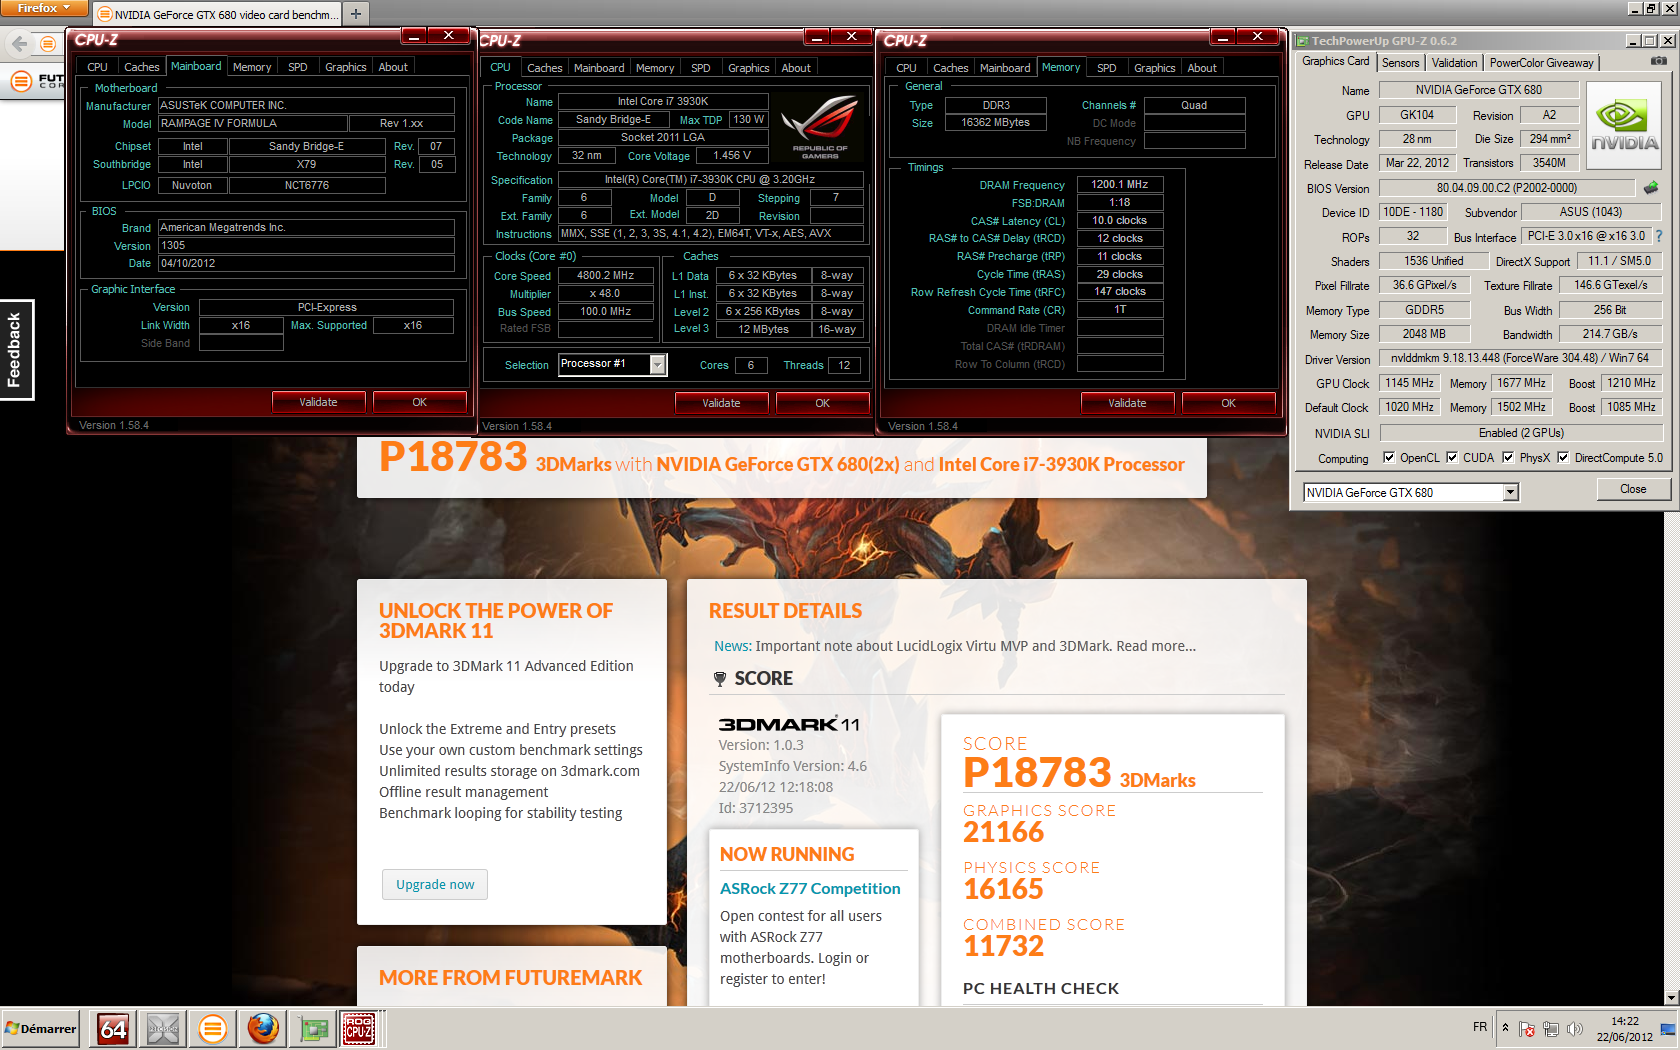This screenshot has height=1050, width=1680.
Task: Click the FR language indicator
Action: (x=1480, y=1027)
